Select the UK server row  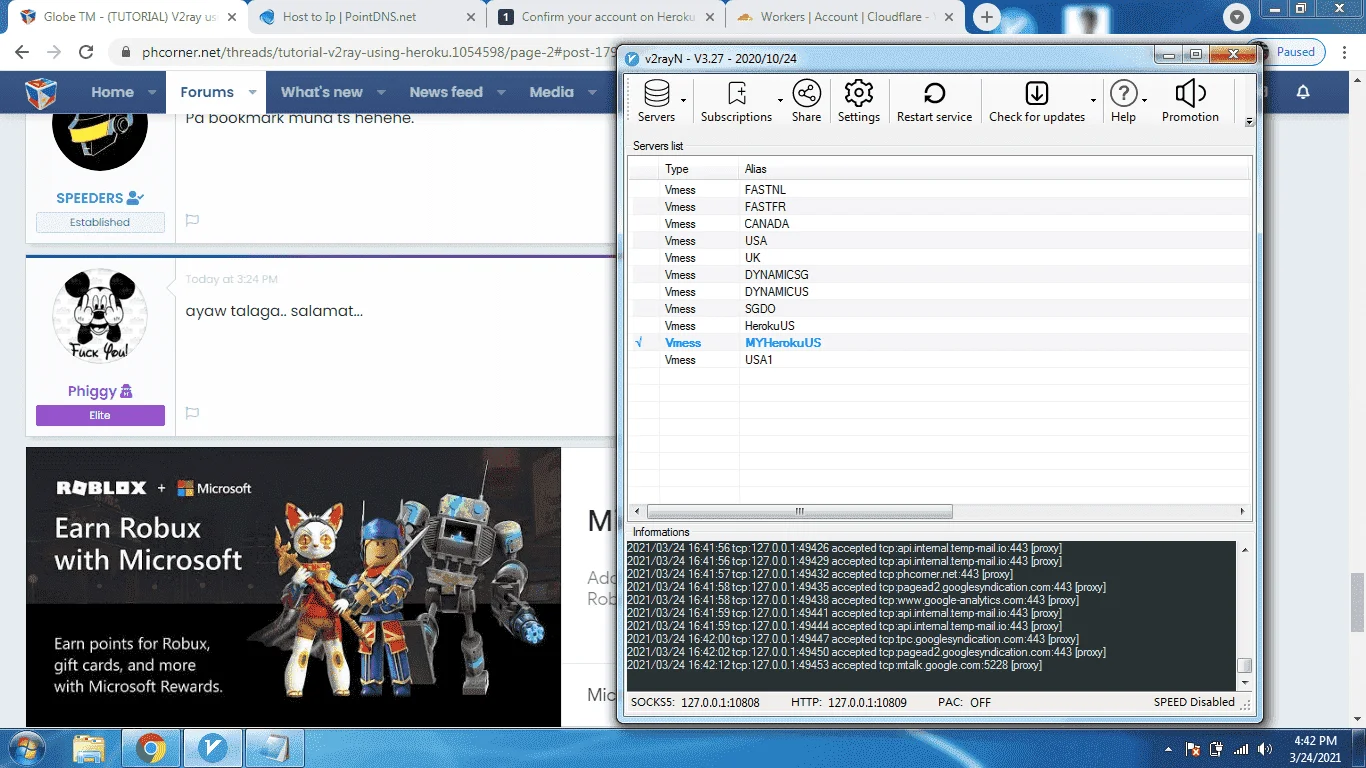pyautogui.click(x=940, y=258)
